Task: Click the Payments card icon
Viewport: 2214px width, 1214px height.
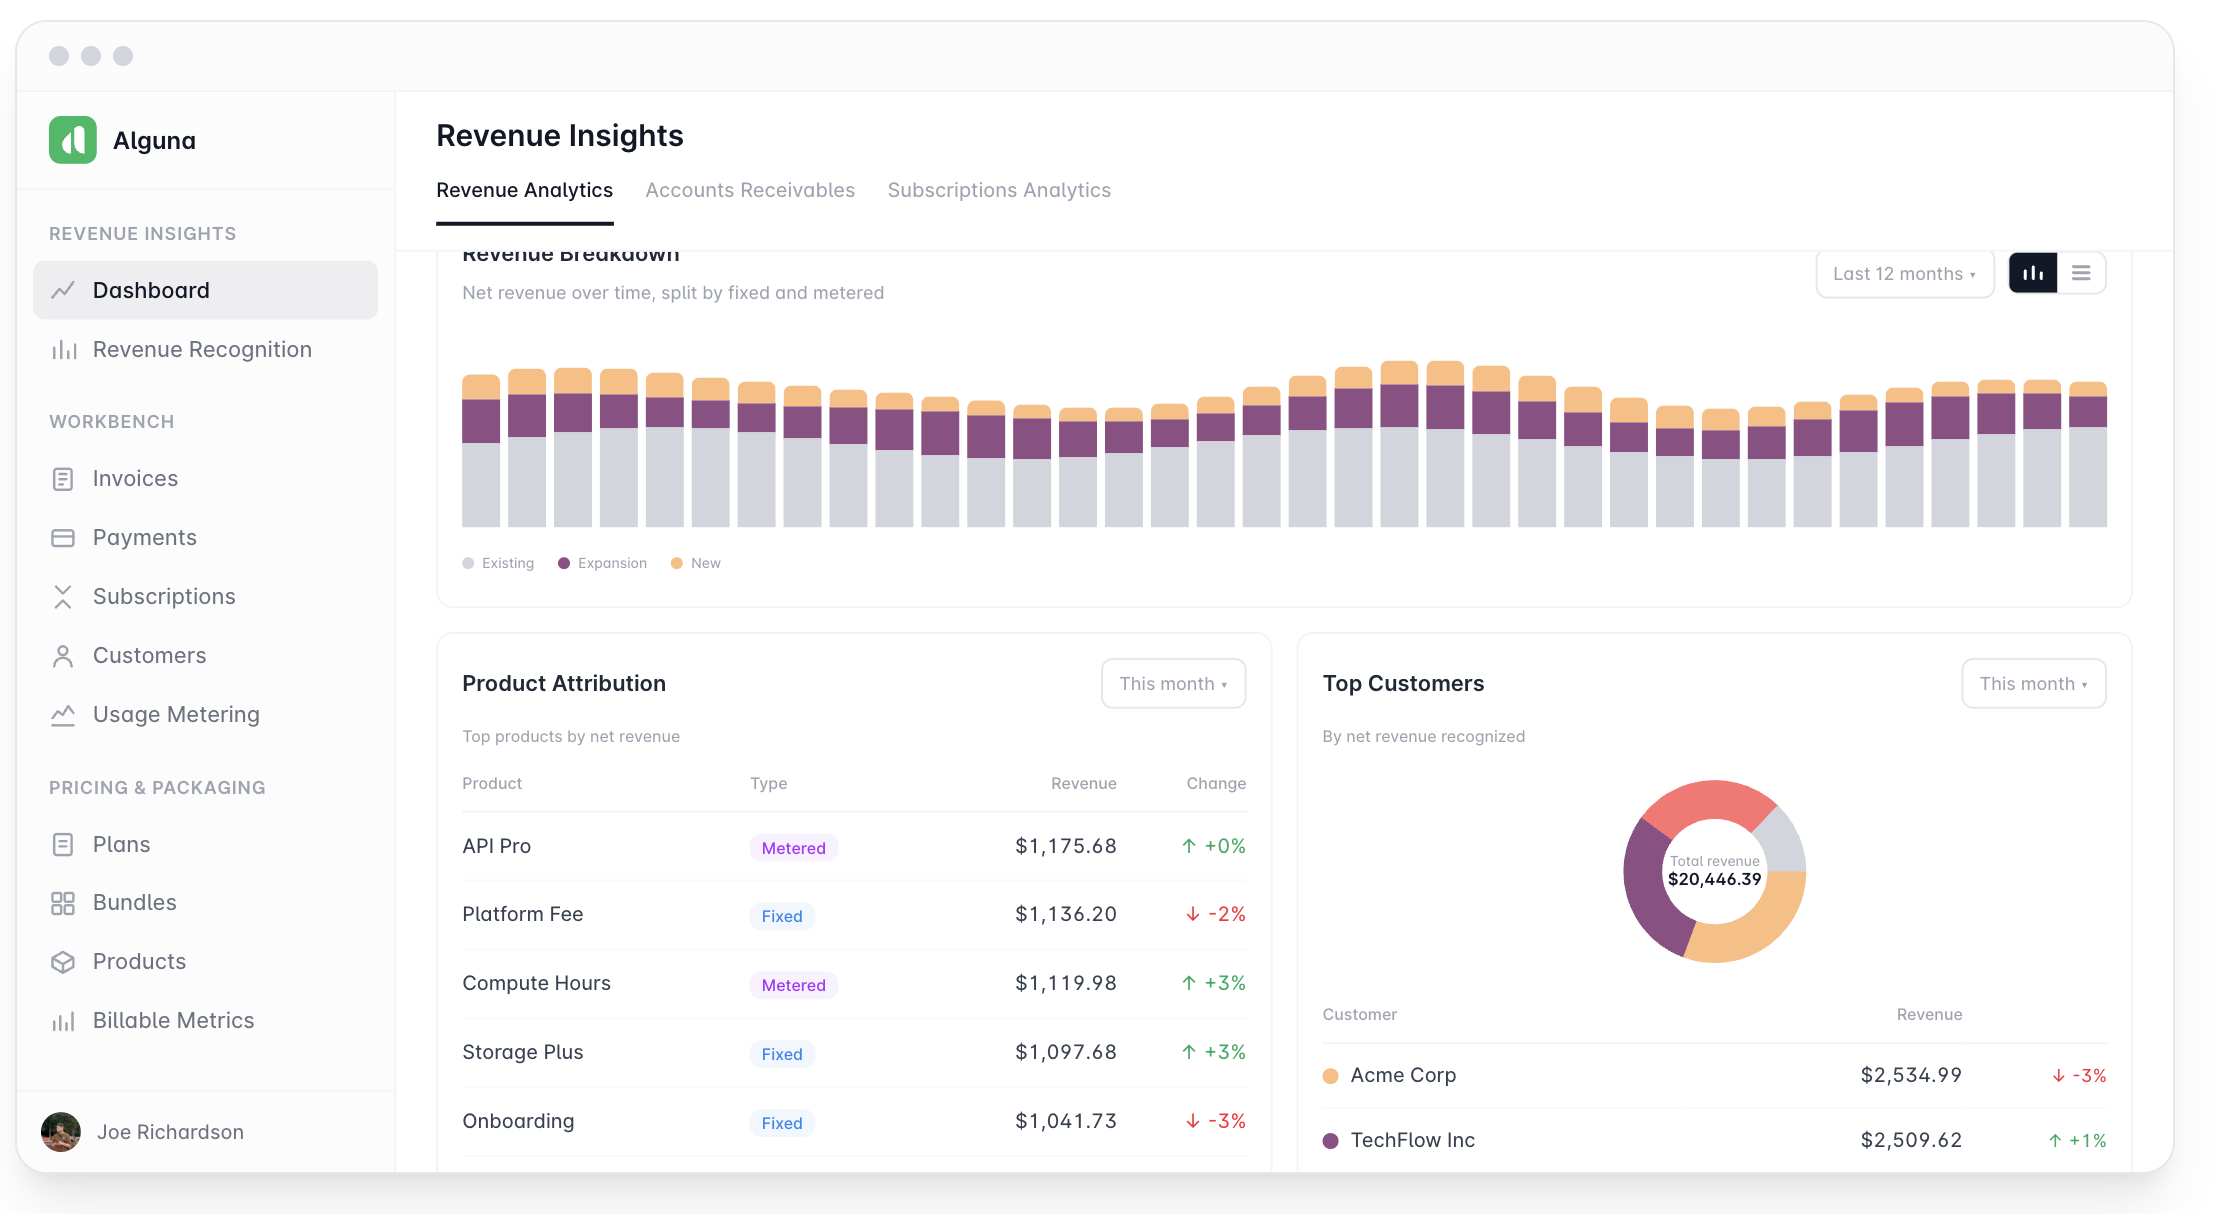Action: (x=63, y=538)
